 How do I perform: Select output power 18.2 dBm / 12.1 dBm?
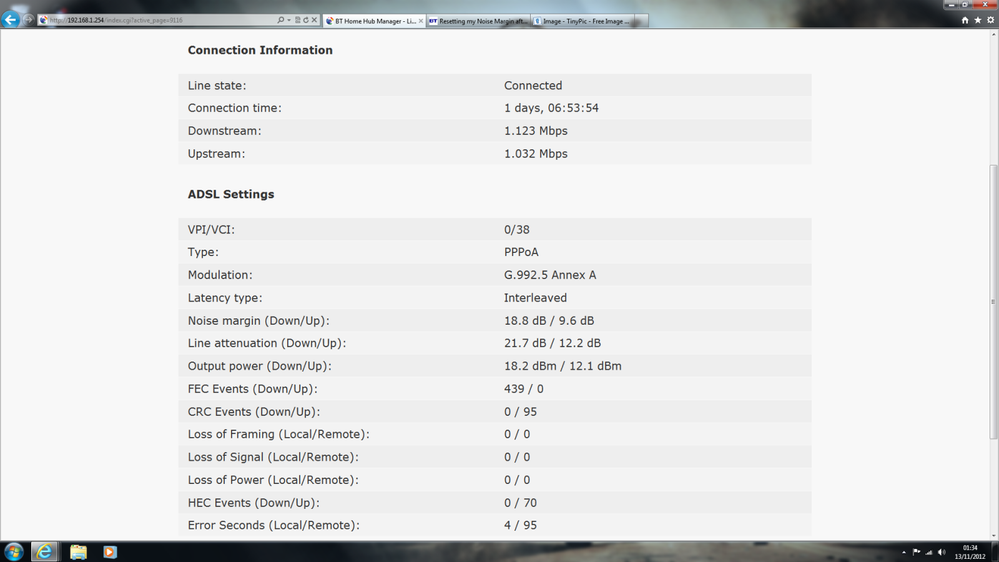(x=563, y=366)
